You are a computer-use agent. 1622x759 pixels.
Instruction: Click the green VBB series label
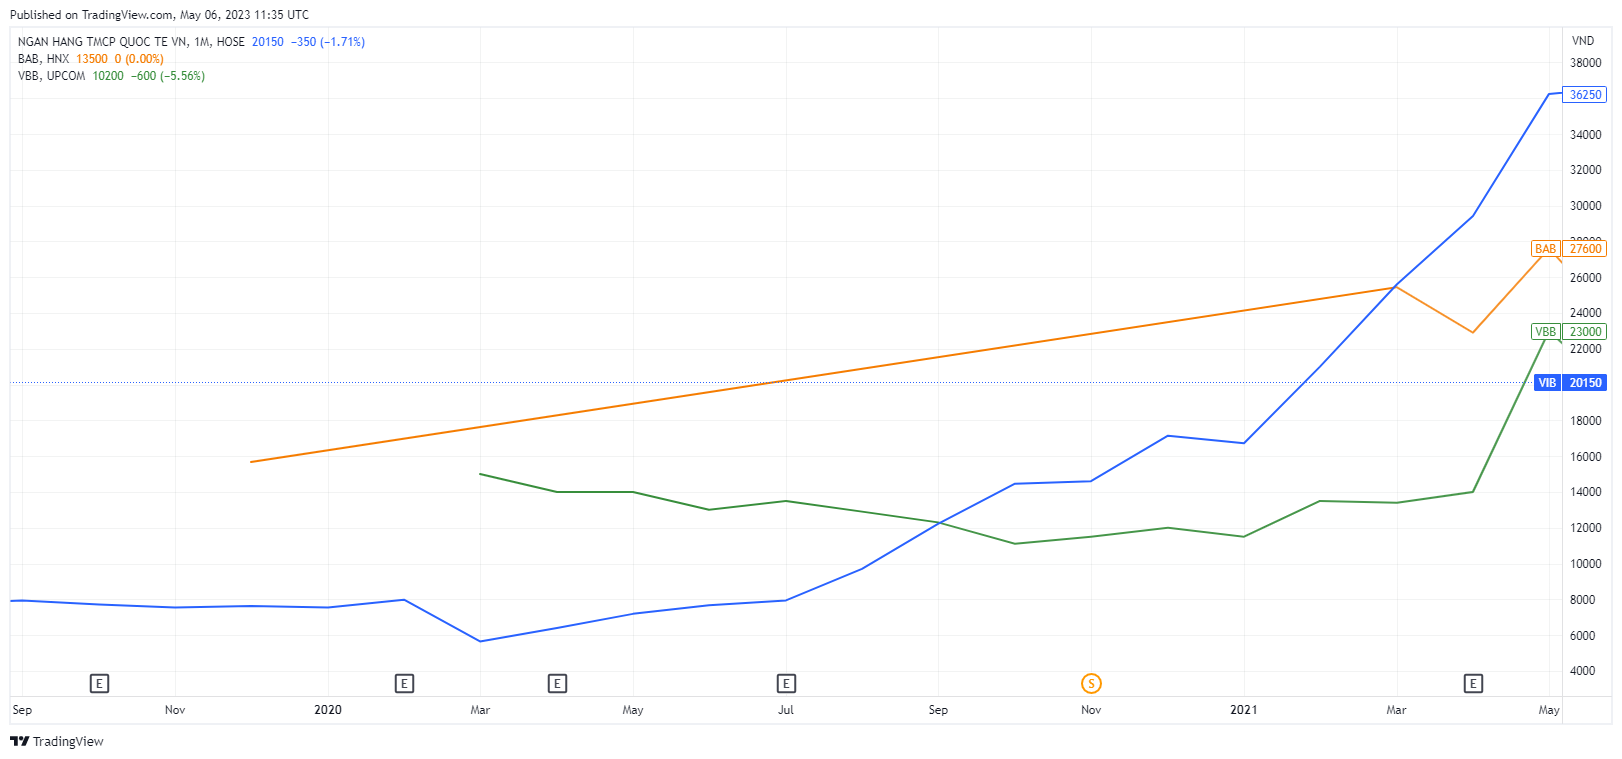(1545, 332)
